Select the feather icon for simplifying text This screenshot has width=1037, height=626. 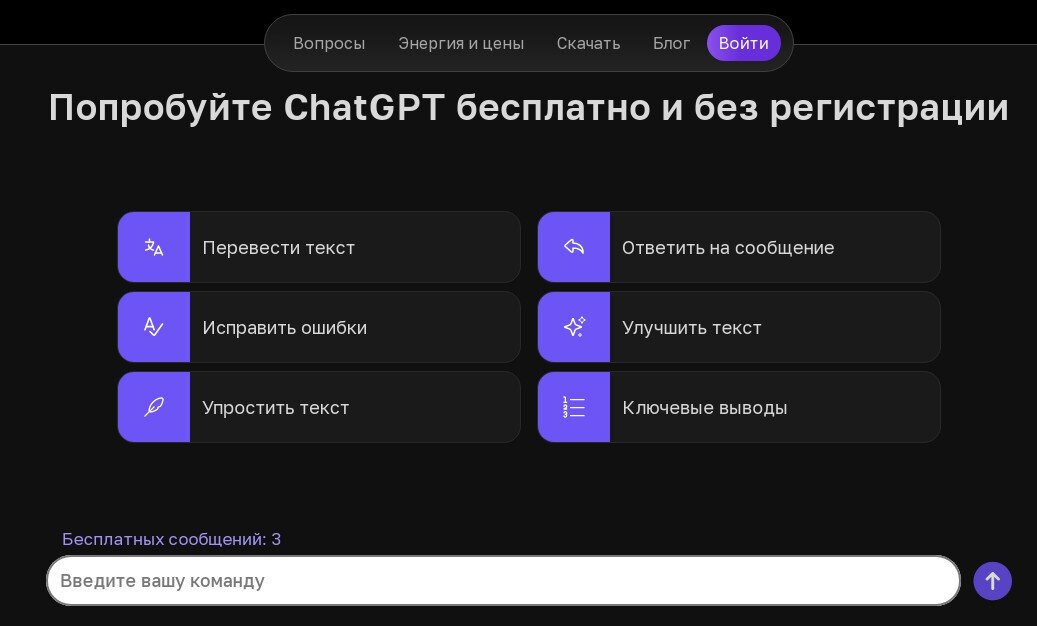153,407
